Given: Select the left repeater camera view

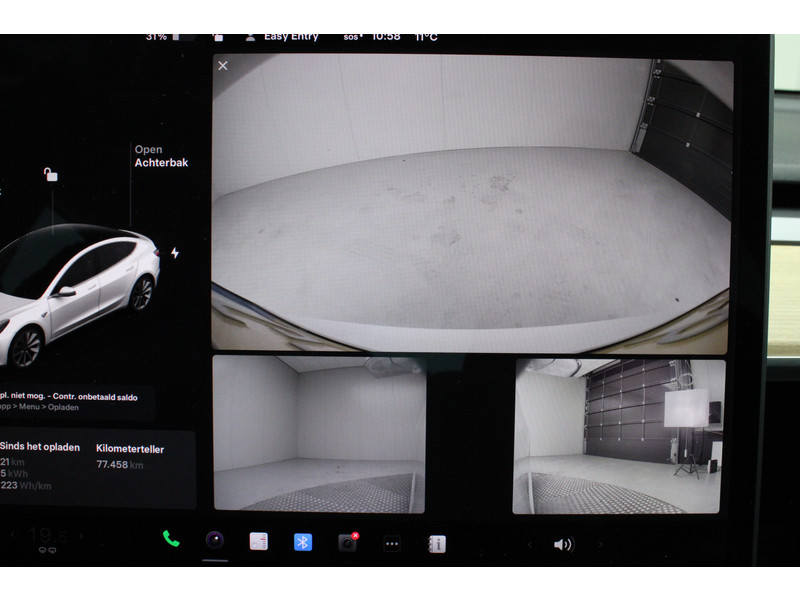Looking at the screenshot, I should click(x=319, y=434).
